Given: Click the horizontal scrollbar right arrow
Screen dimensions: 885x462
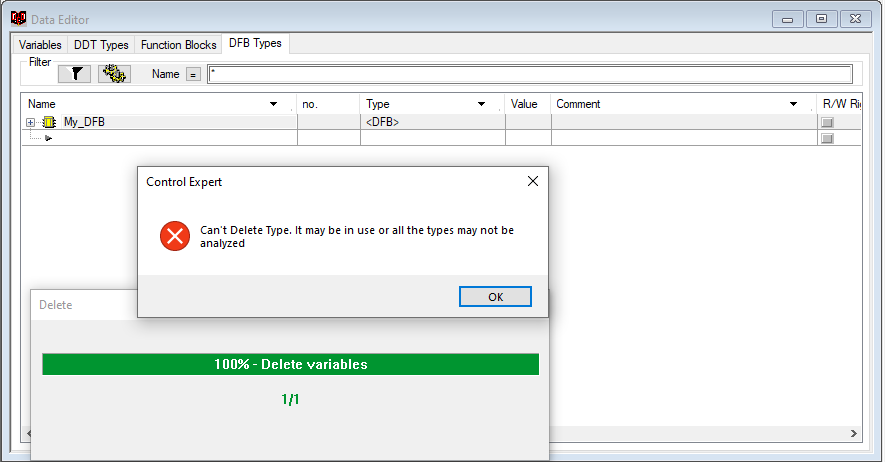Looking at the screenshot, I should tap(853, 433).
